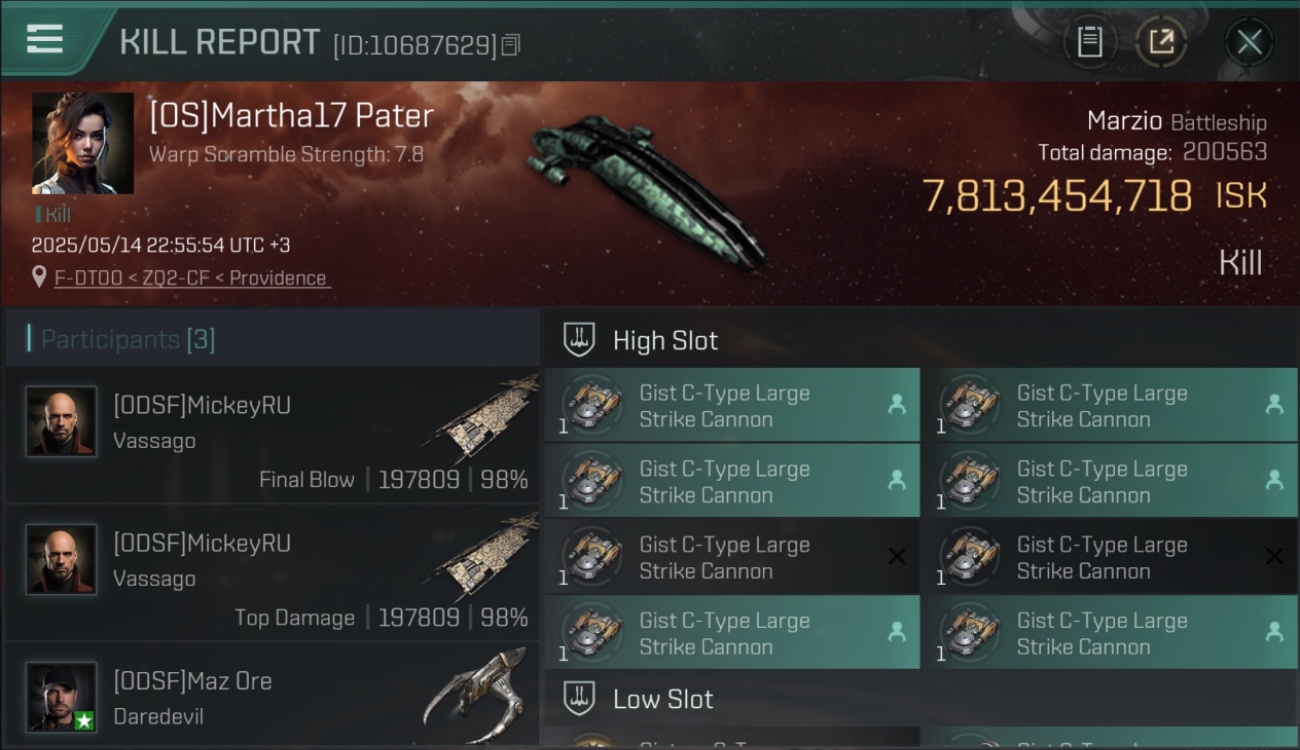Close the kill report window
Image resolution: width=1300 pixels, height=750 pixels.
[x=1249, y=42]
